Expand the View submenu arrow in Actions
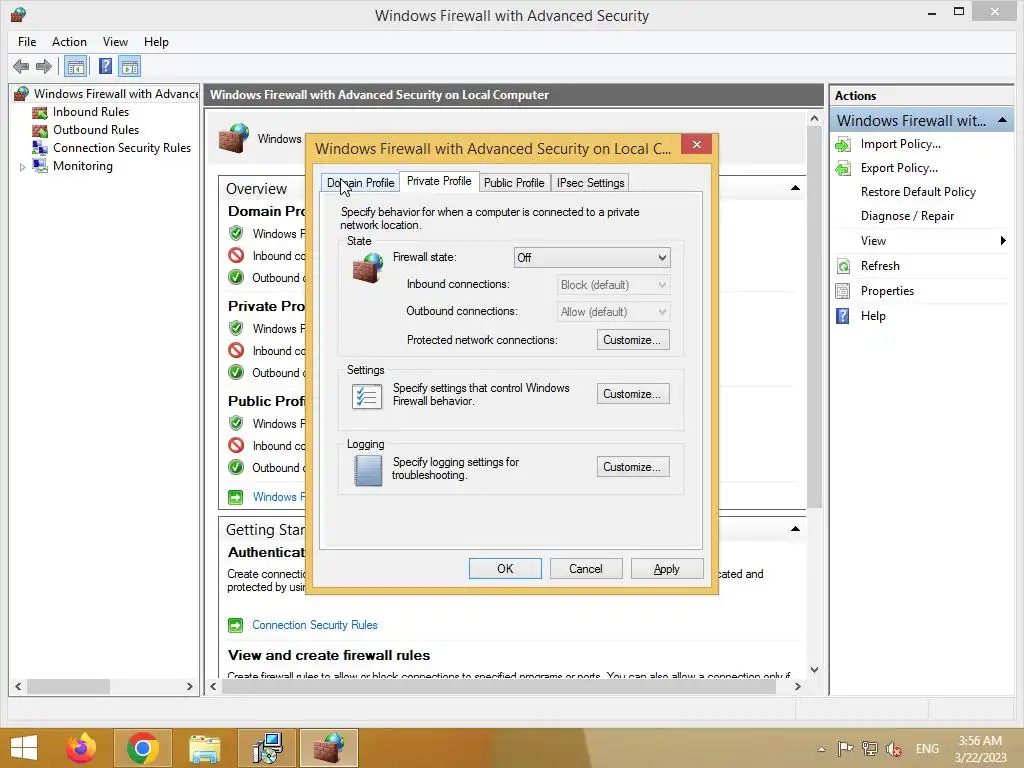1024x768 pixels. 1003,241
